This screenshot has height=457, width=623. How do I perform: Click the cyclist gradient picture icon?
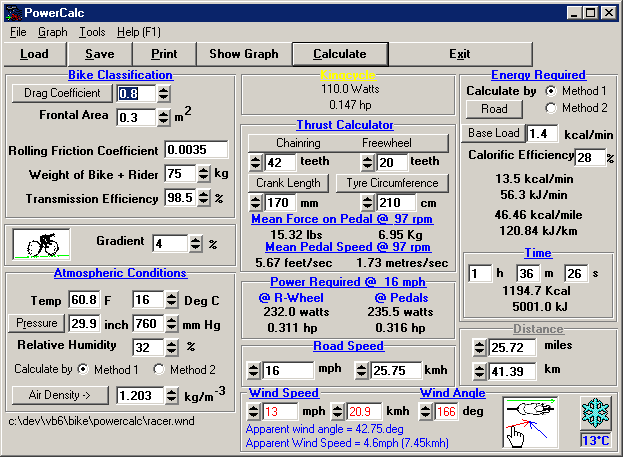click(41, 244)
